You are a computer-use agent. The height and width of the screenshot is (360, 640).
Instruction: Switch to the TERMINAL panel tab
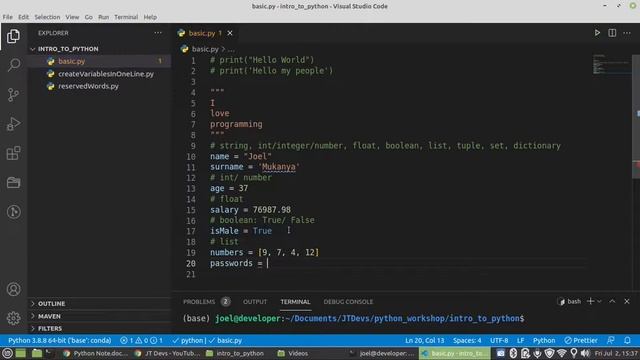pos(295,302)
